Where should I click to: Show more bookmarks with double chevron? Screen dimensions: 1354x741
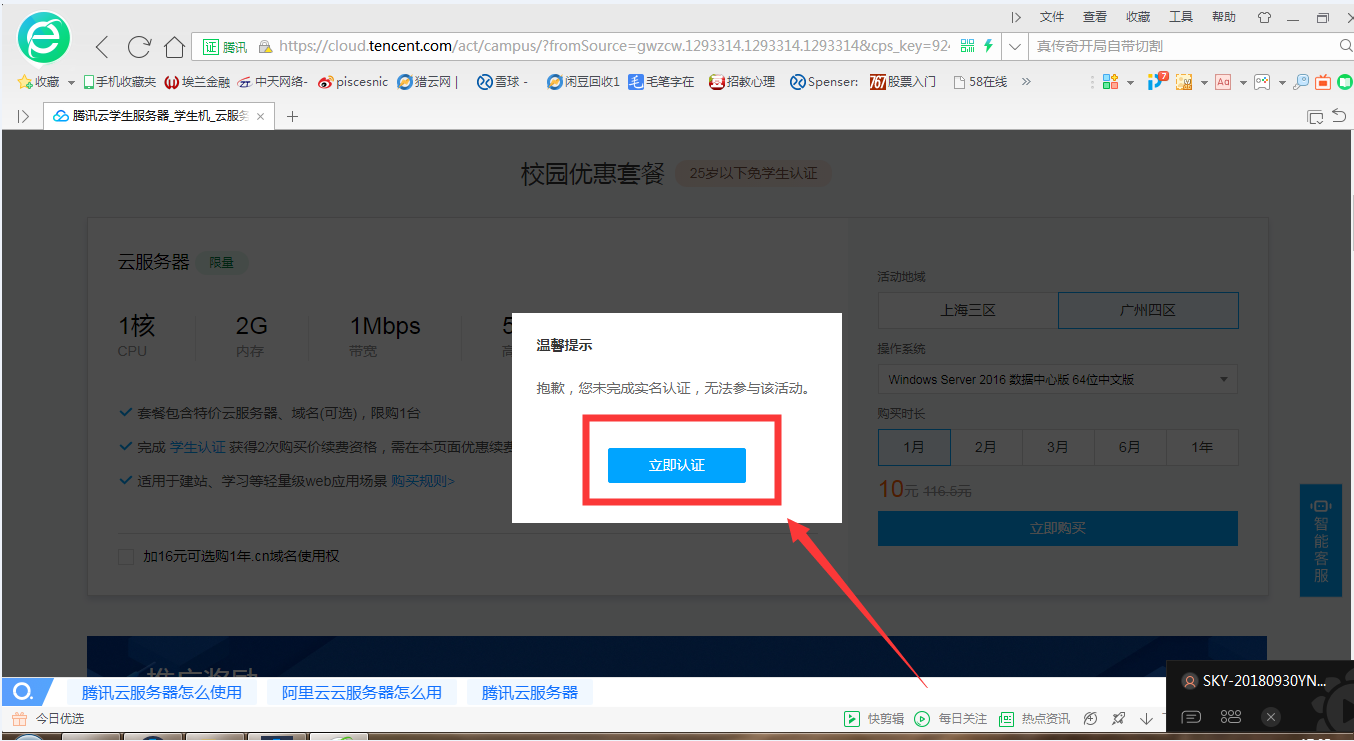(1026, 82)
